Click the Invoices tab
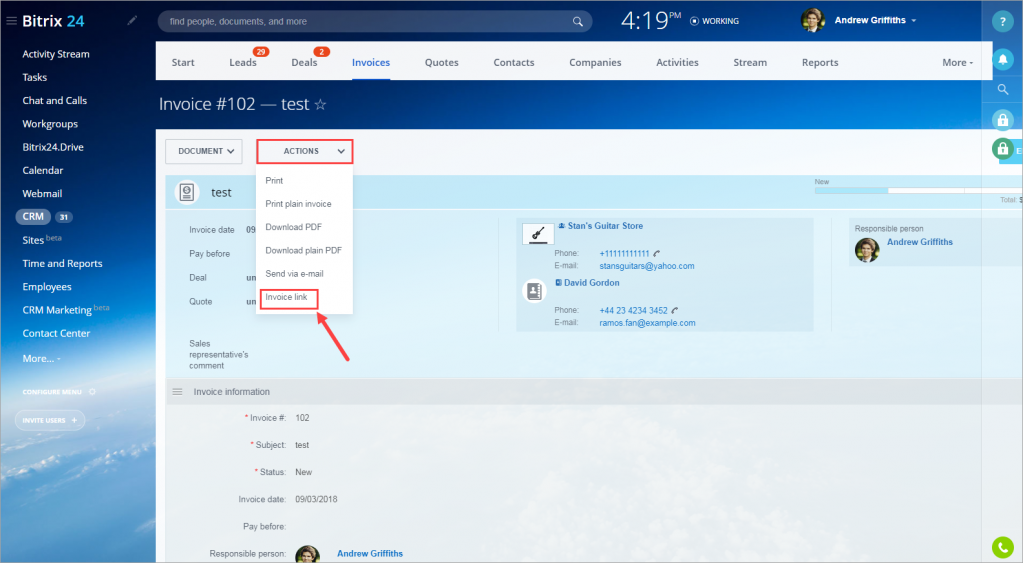The image size is (1023, 563). tap(371, 63)
